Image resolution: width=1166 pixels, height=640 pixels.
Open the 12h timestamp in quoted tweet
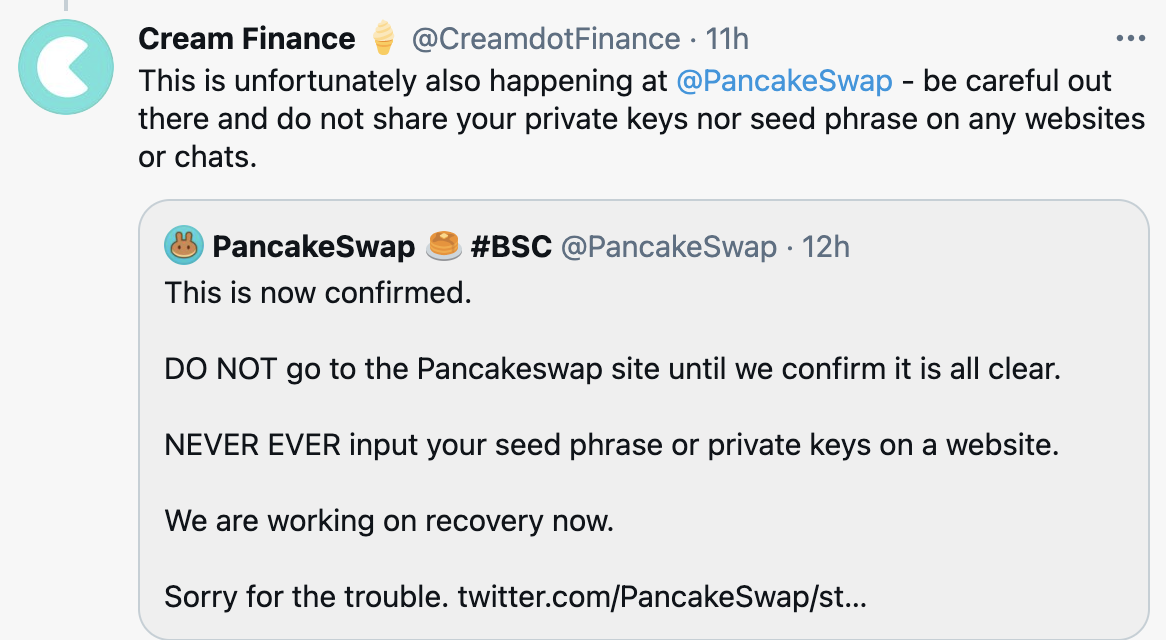click(825, 246)
